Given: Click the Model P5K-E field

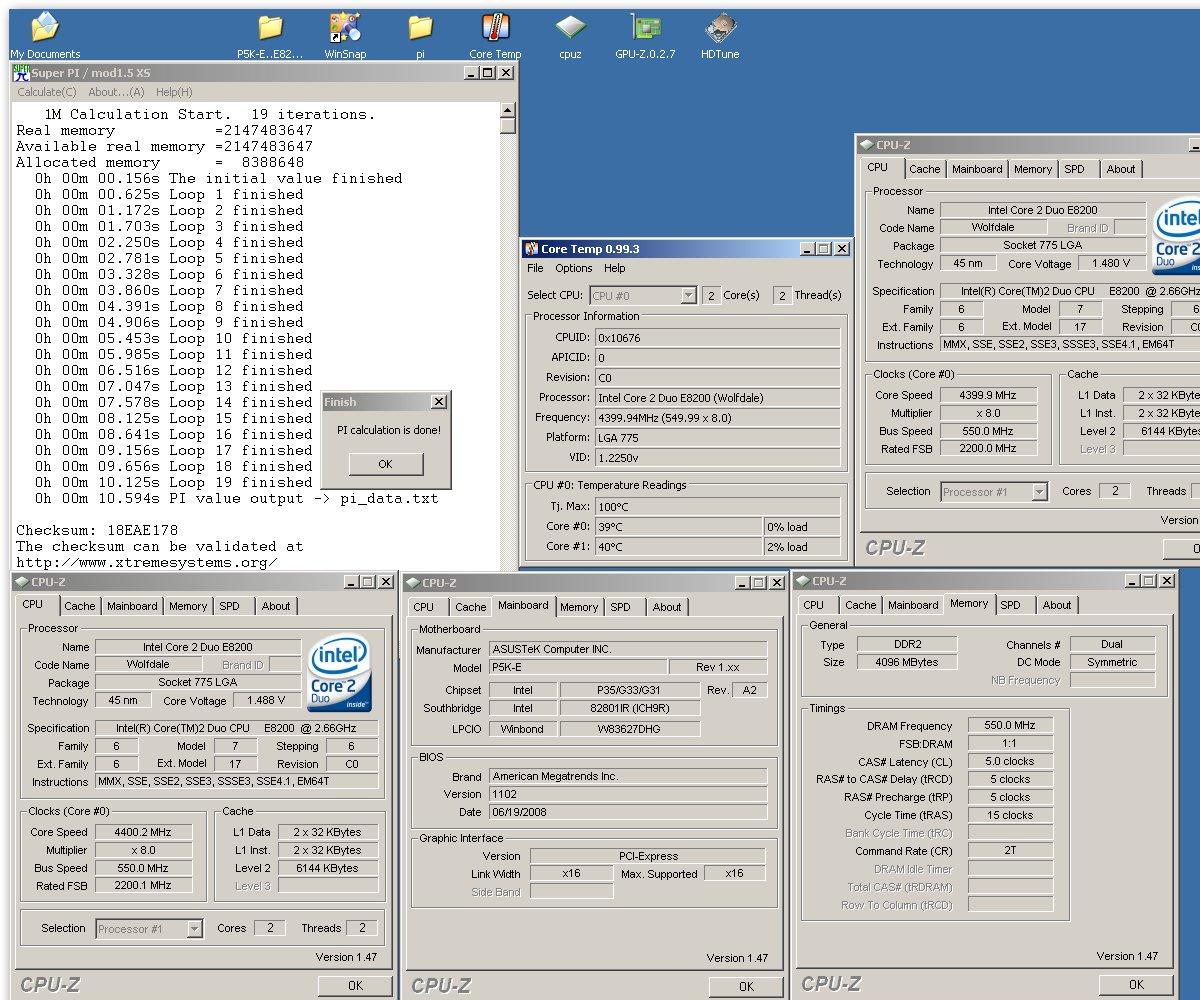Looking at the screenshot, I should (578, 667).
